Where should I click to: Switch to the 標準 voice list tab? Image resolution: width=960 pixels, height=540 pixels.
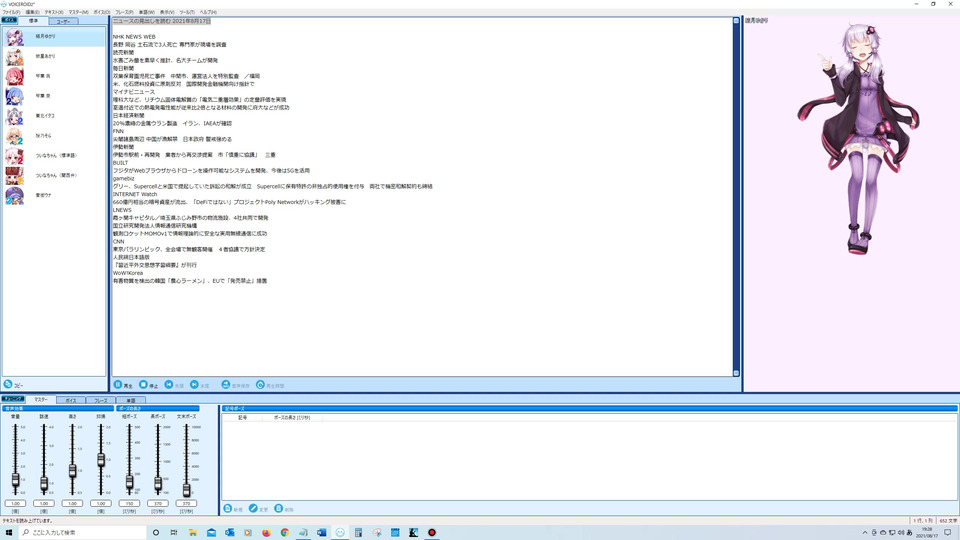pos(33,21)
